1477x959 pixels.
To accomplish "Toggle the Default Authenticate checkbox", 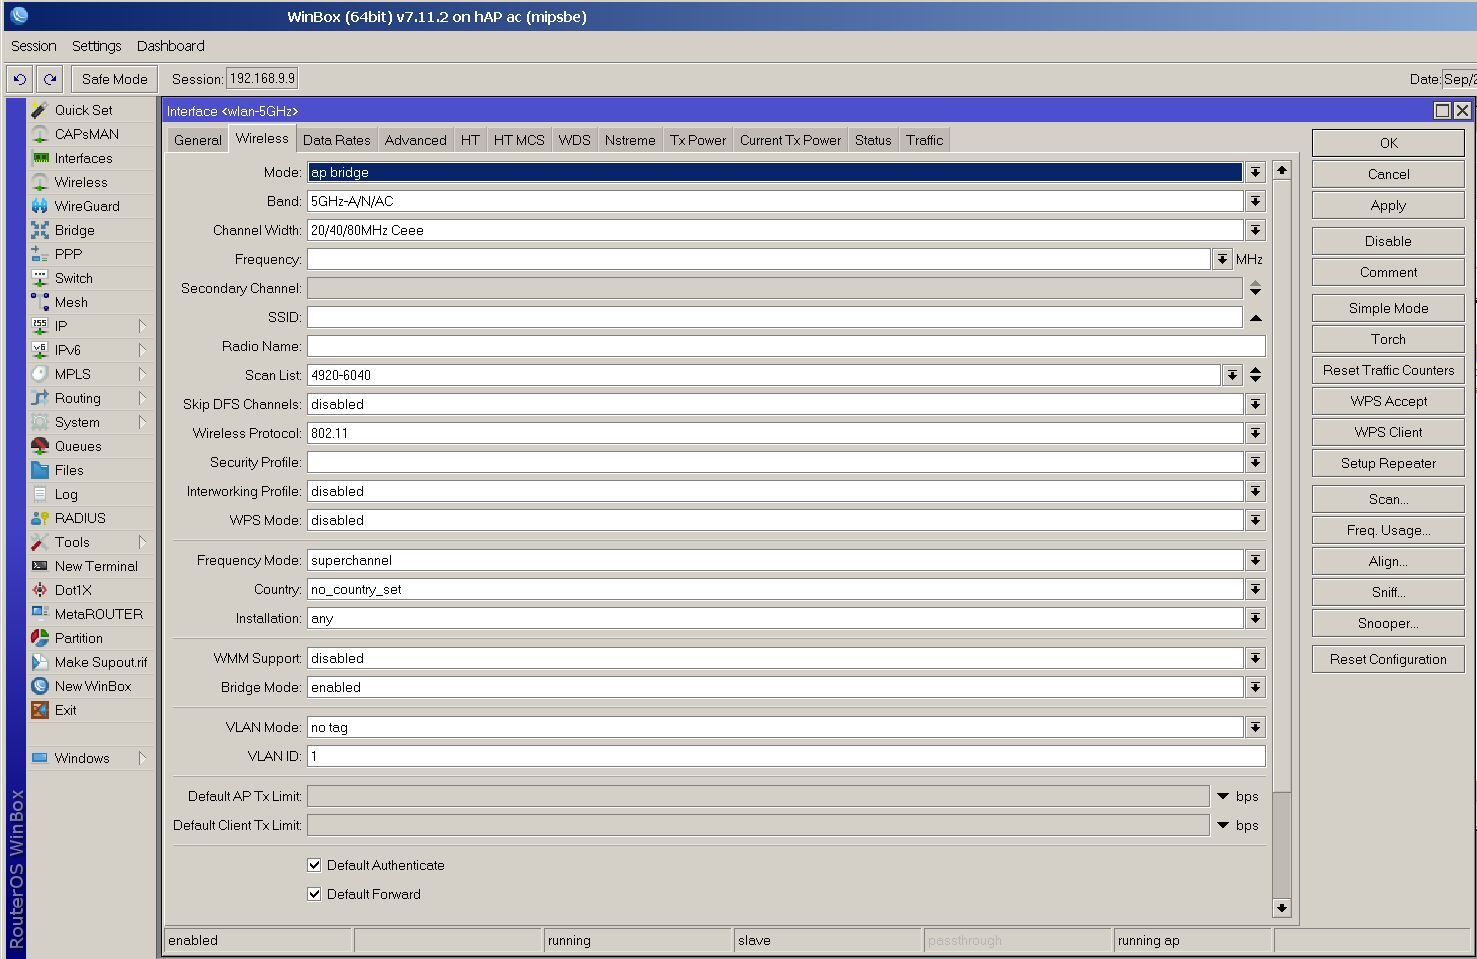I will point(314,865).
